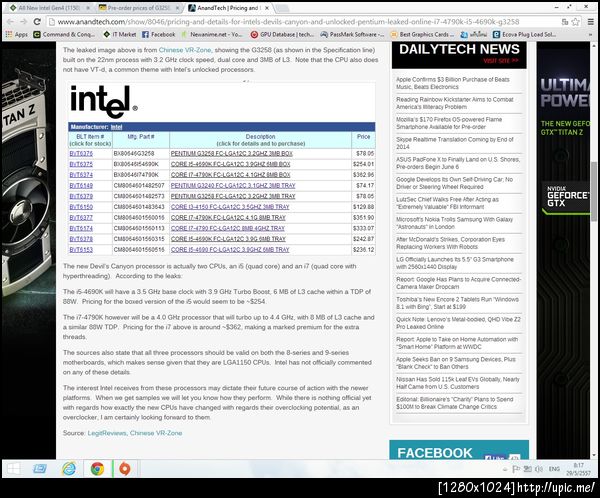Screen dimensions: 600x498
Task: Follow the Chinese VR-Zone source link at bottom
Action: [x=156, y=433]
